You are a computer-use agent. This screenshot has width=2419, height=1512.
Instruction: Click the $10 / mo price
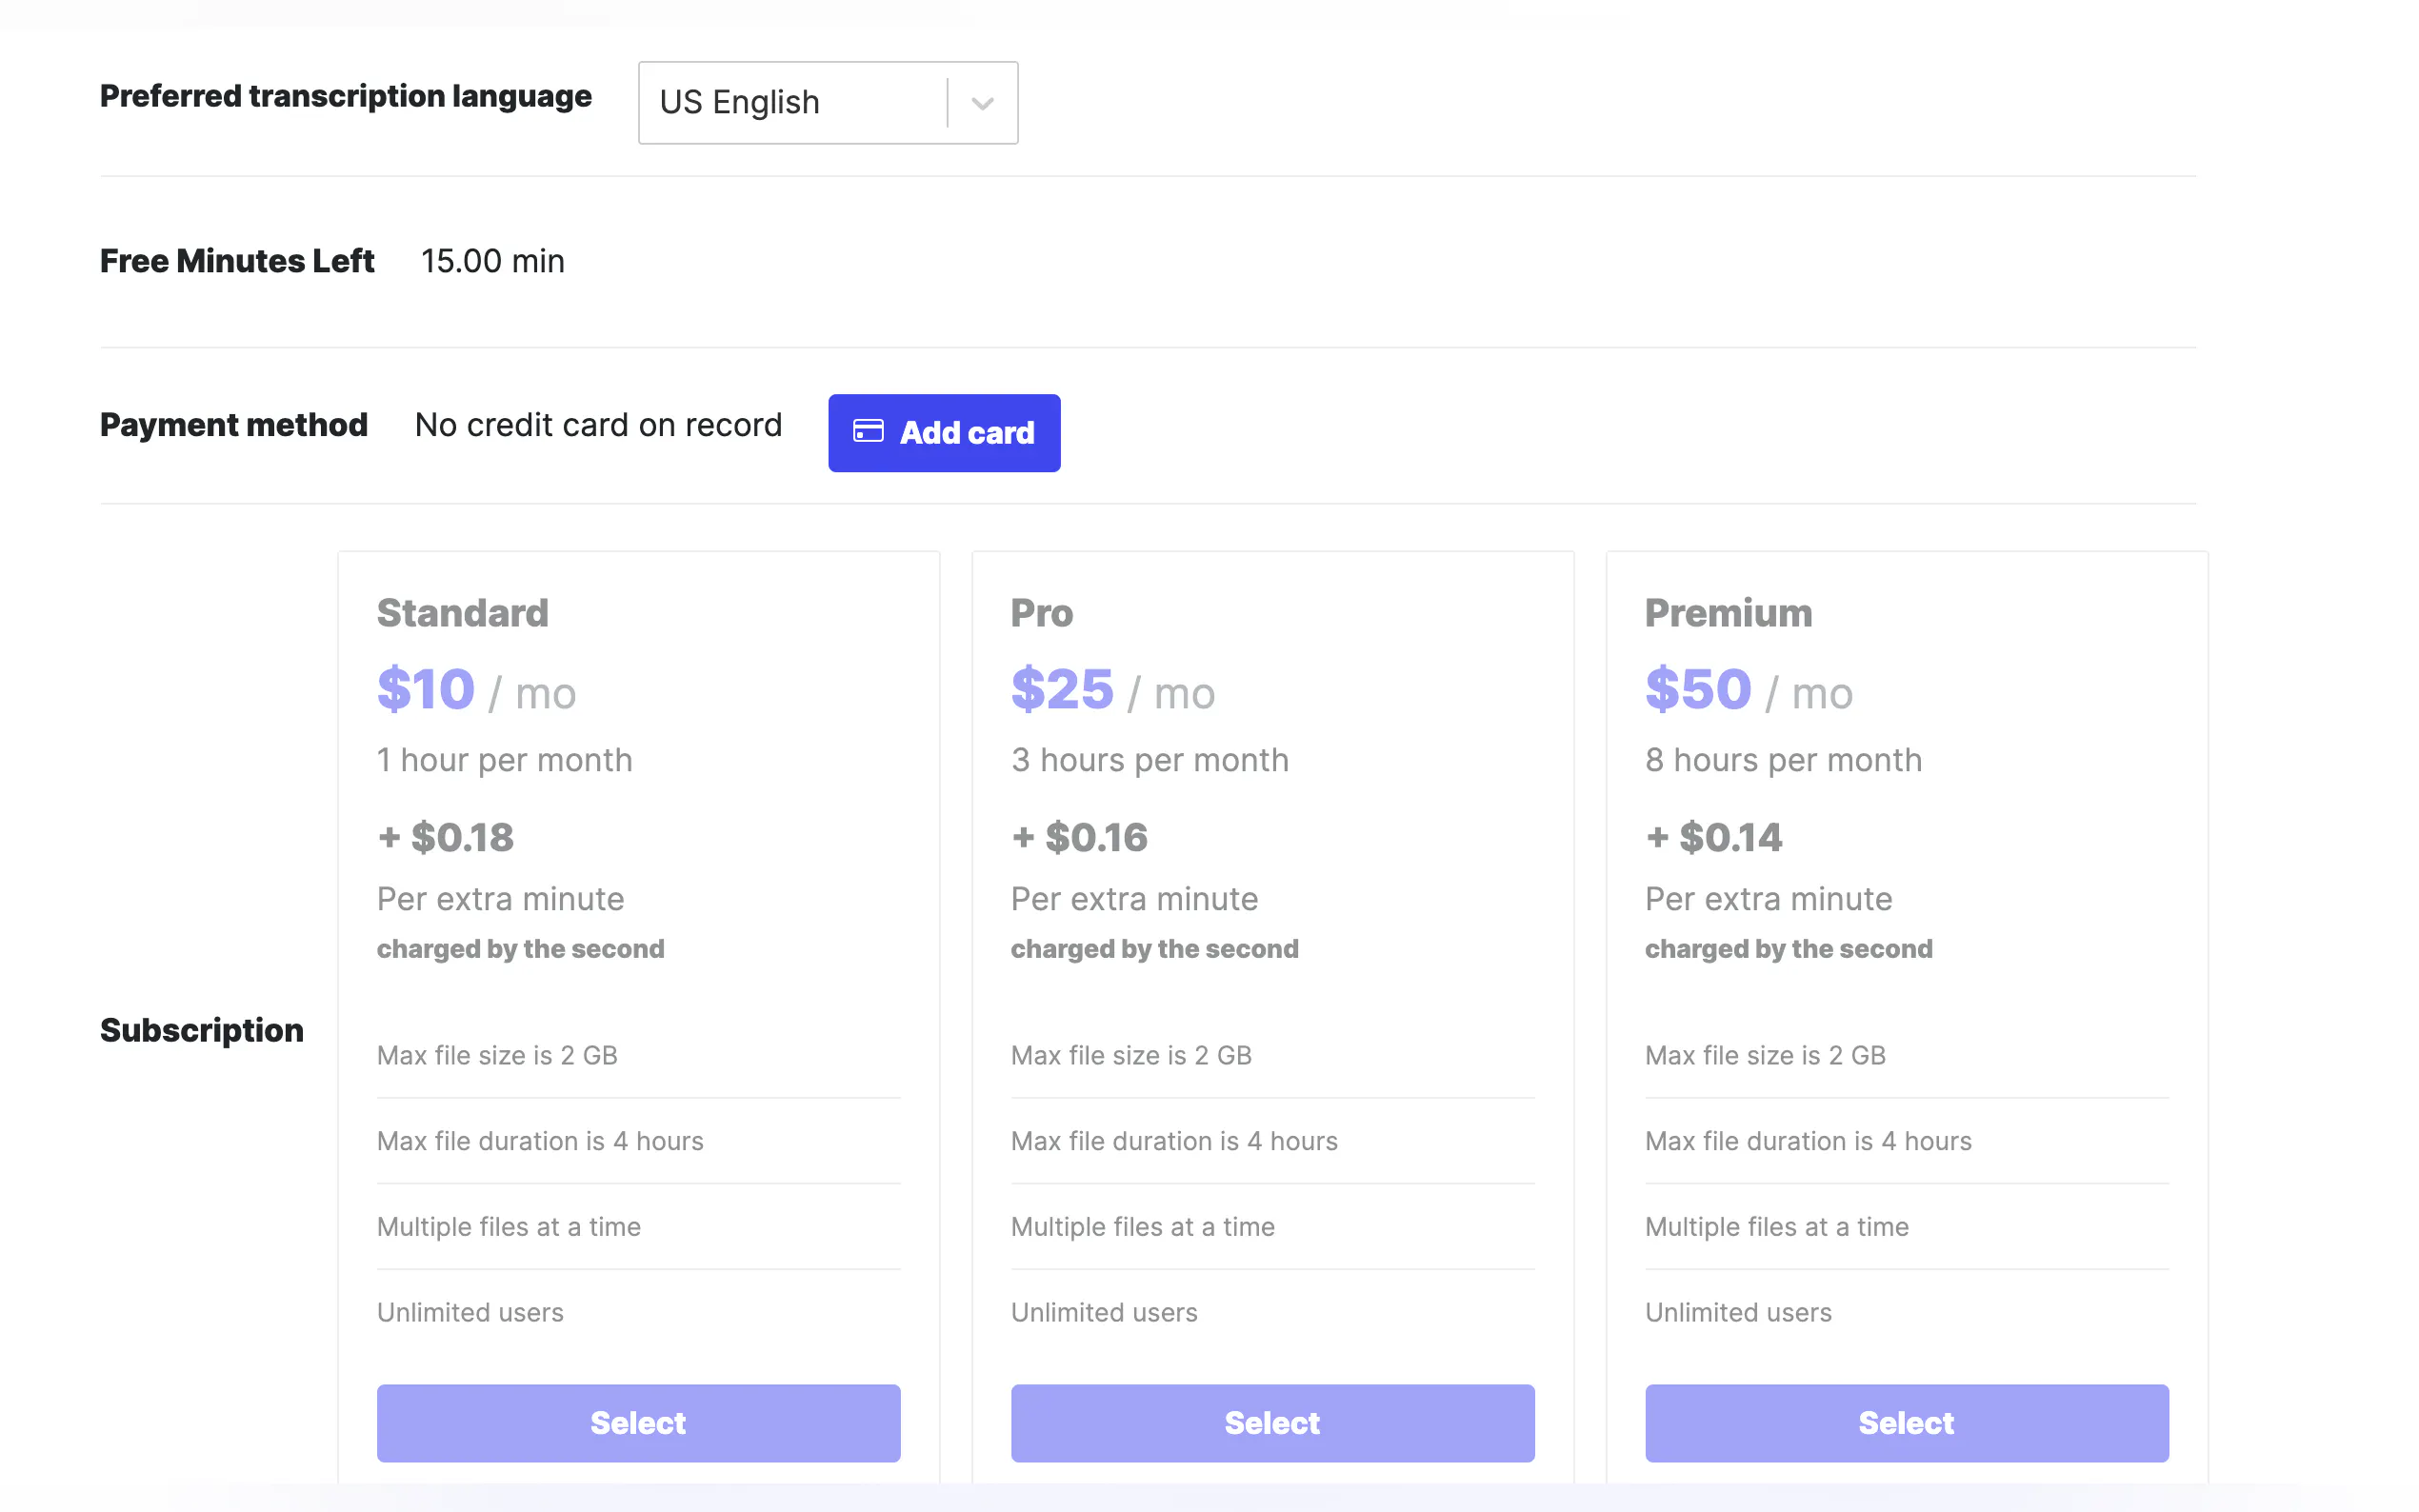(x=476, y=690)
